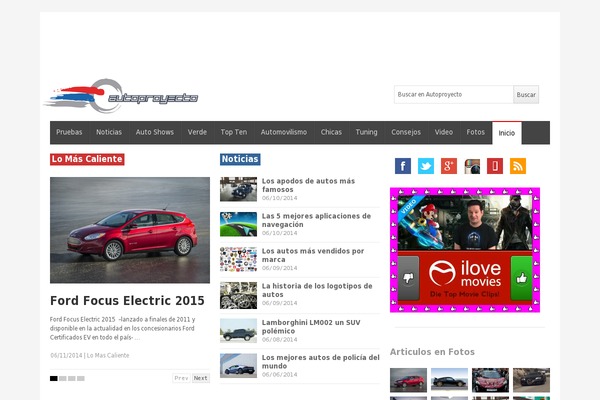Viewport: 600px width, 400px height.
Task: Click the red mobile phone icon
Action: (495, 166)
